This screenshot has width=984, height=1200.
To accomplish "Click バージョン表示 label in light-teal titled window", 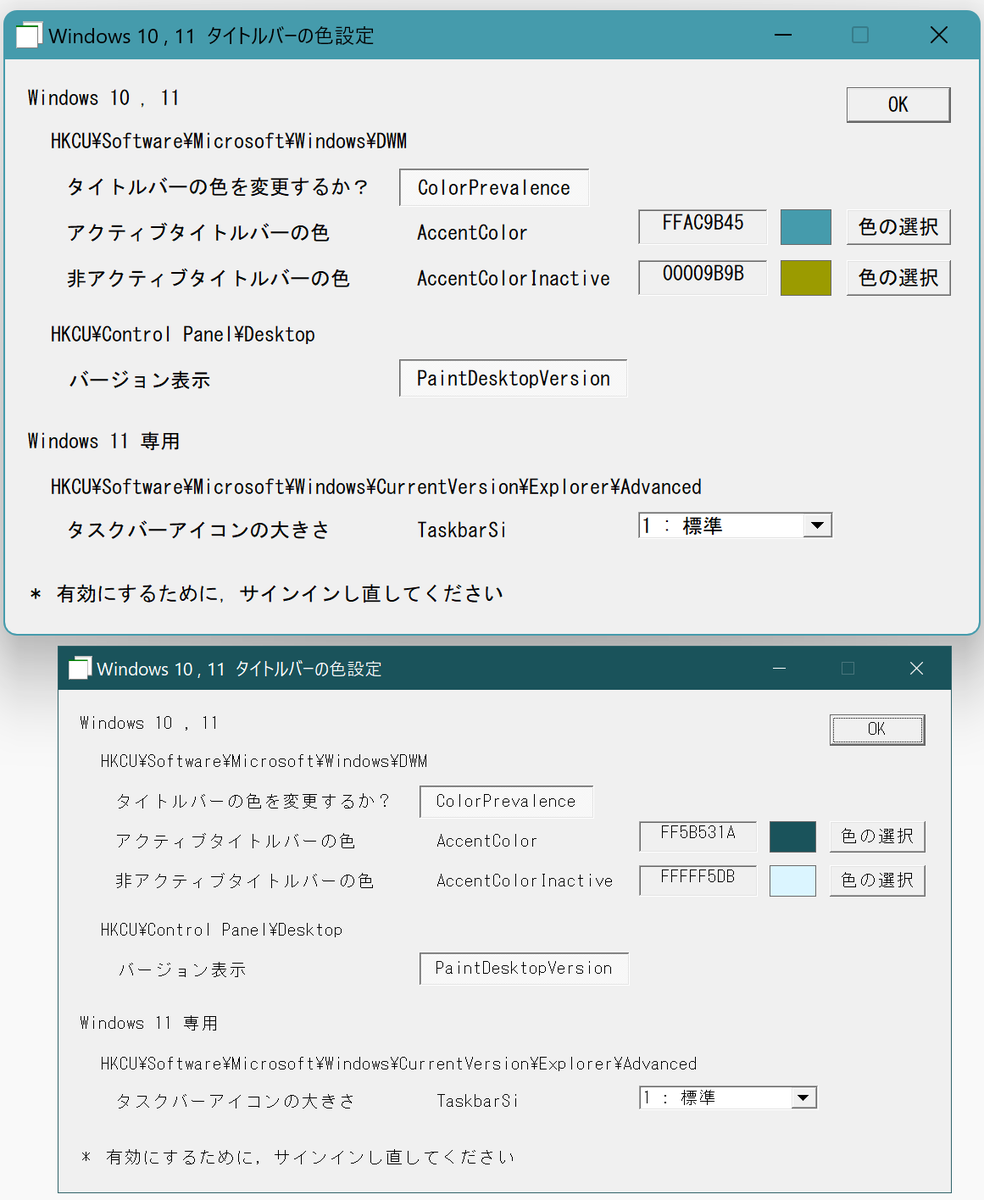I will pos(140,380).
